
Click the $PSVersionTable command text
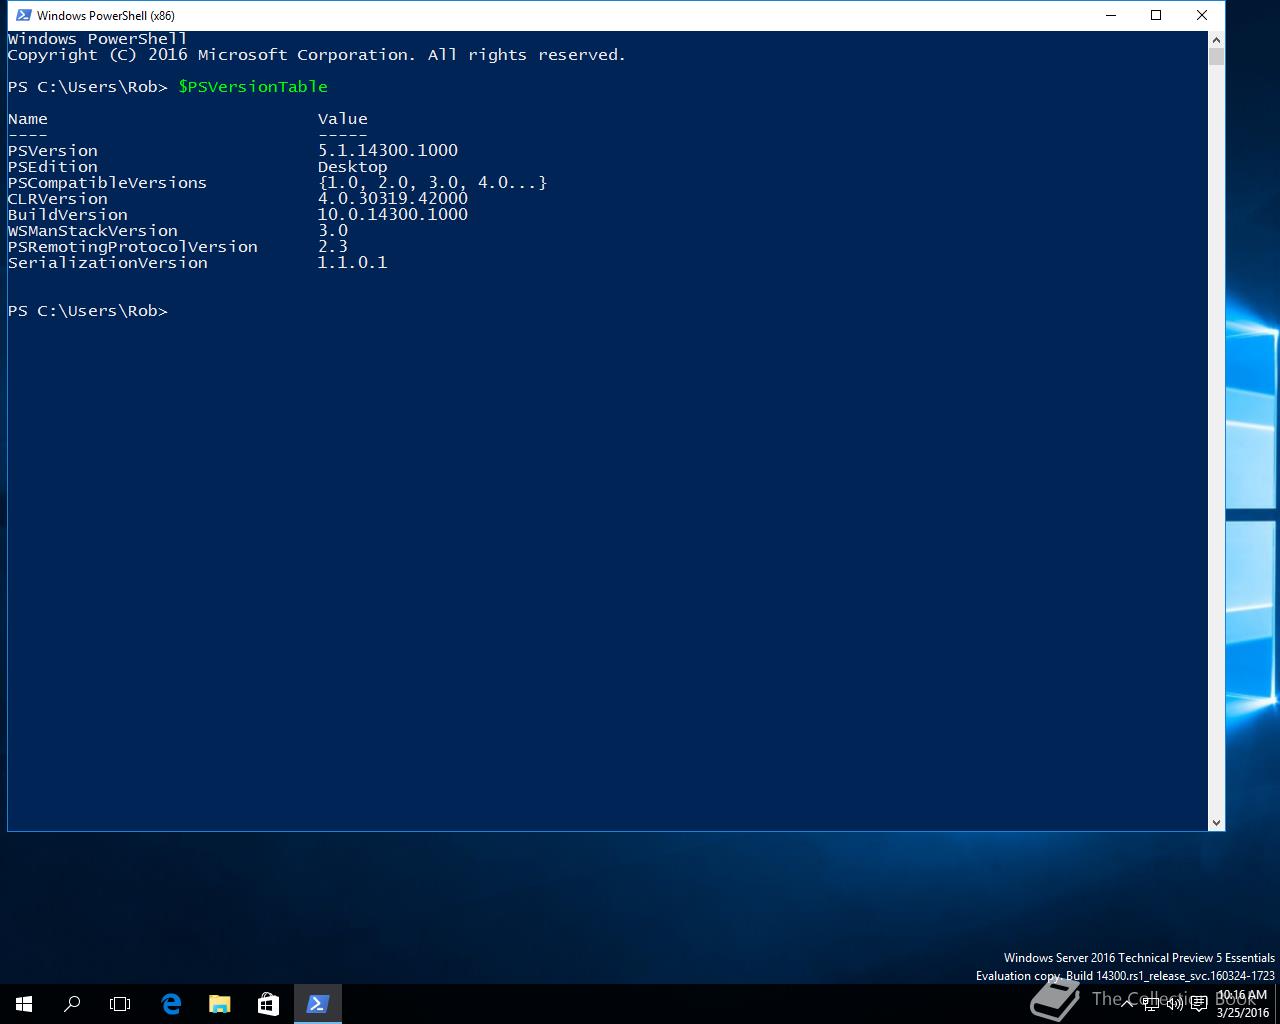[x=253, y=87]
